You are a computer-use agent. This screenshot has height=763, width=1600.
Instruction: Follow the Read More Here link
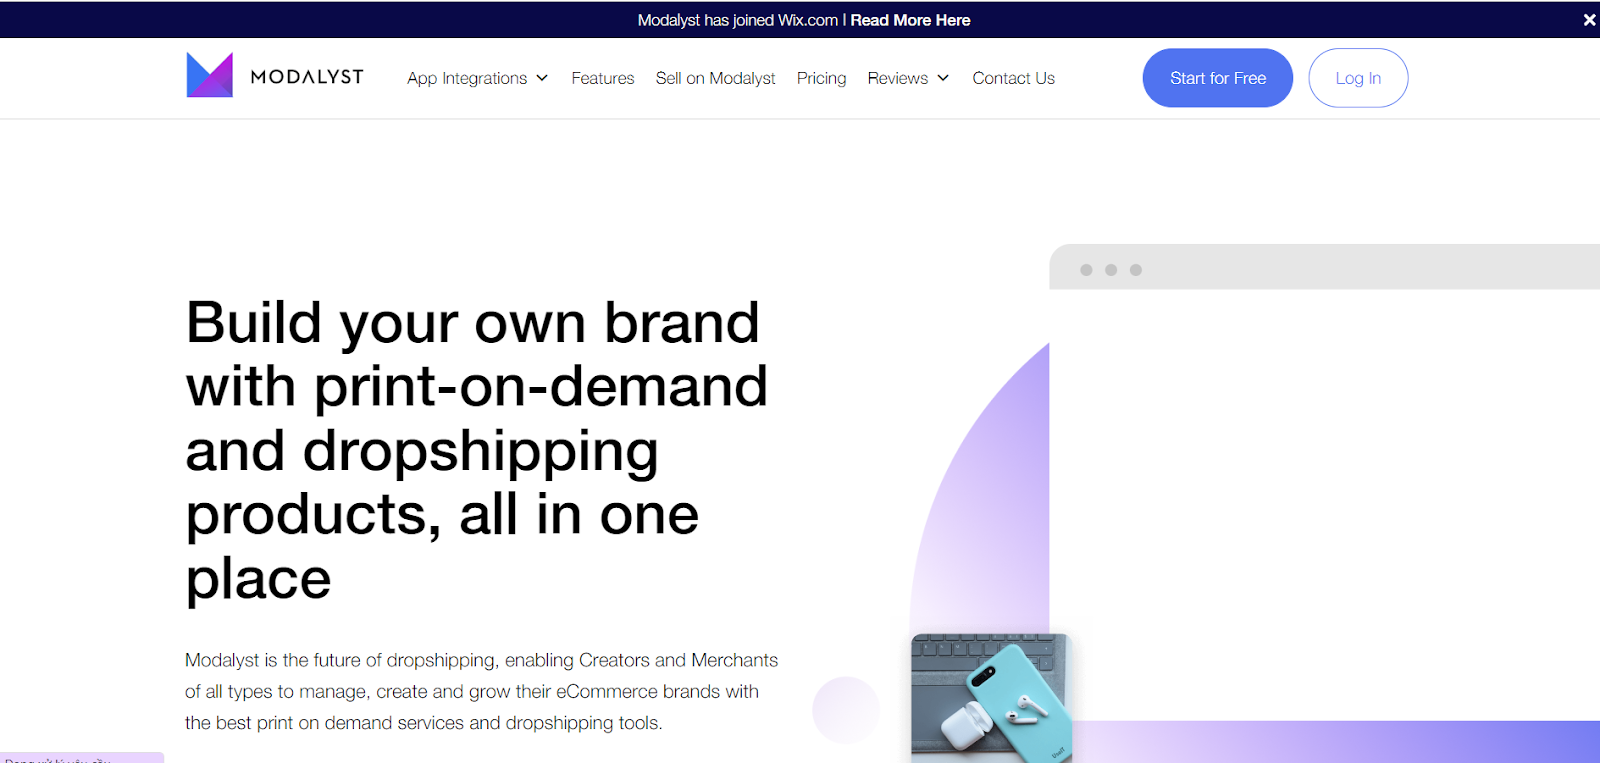[911, 20]
